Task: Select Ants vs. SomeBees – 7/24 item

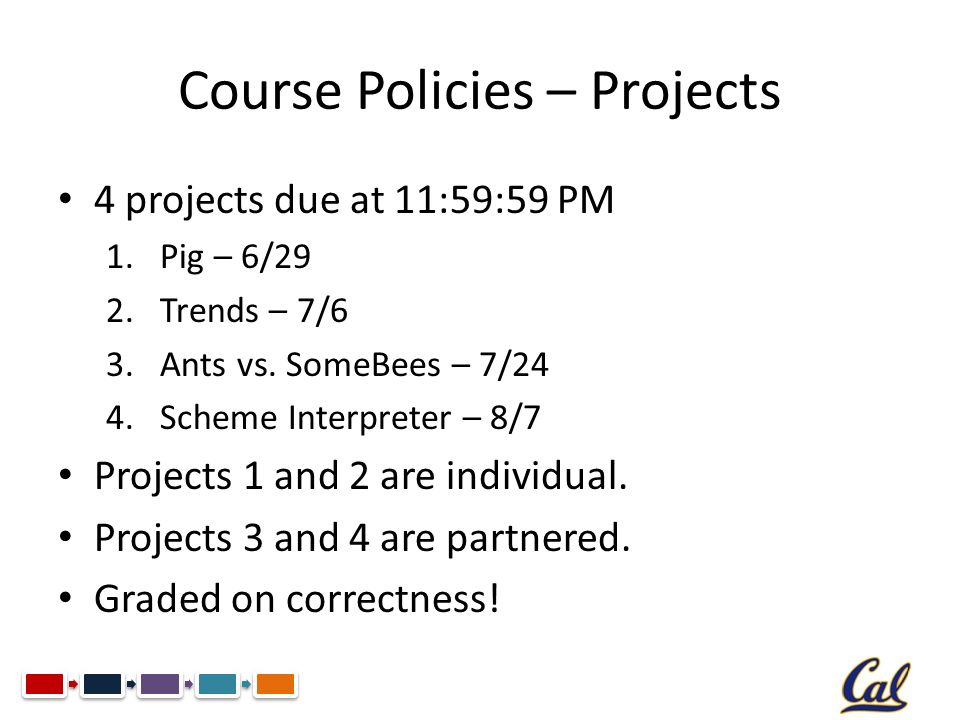Action: (x=354, y=365)
